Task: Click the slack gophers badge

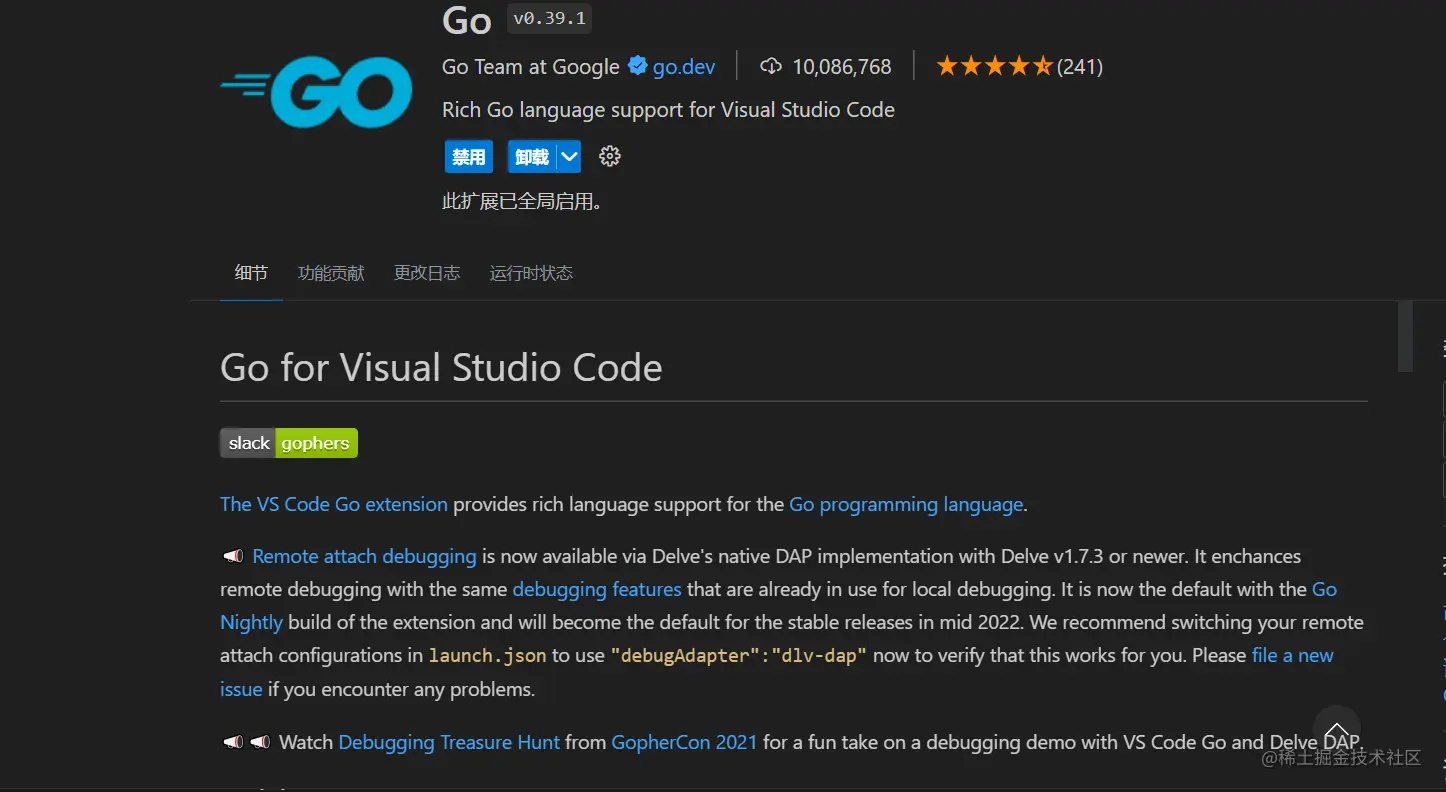Action: pyautogui.click(x=288, y=443)
